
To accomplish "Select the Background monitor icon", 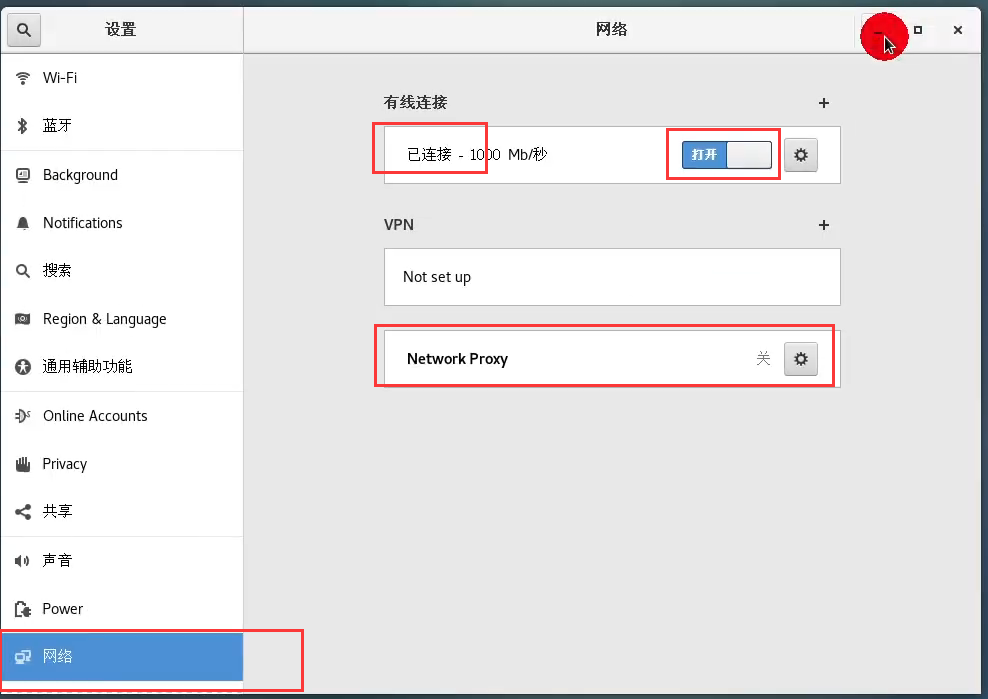I will 23,175.
